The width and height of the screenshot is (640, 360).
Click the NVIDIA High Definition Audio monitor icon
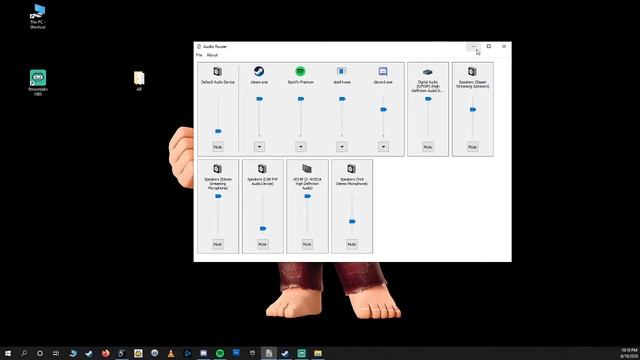click(307, 169)
